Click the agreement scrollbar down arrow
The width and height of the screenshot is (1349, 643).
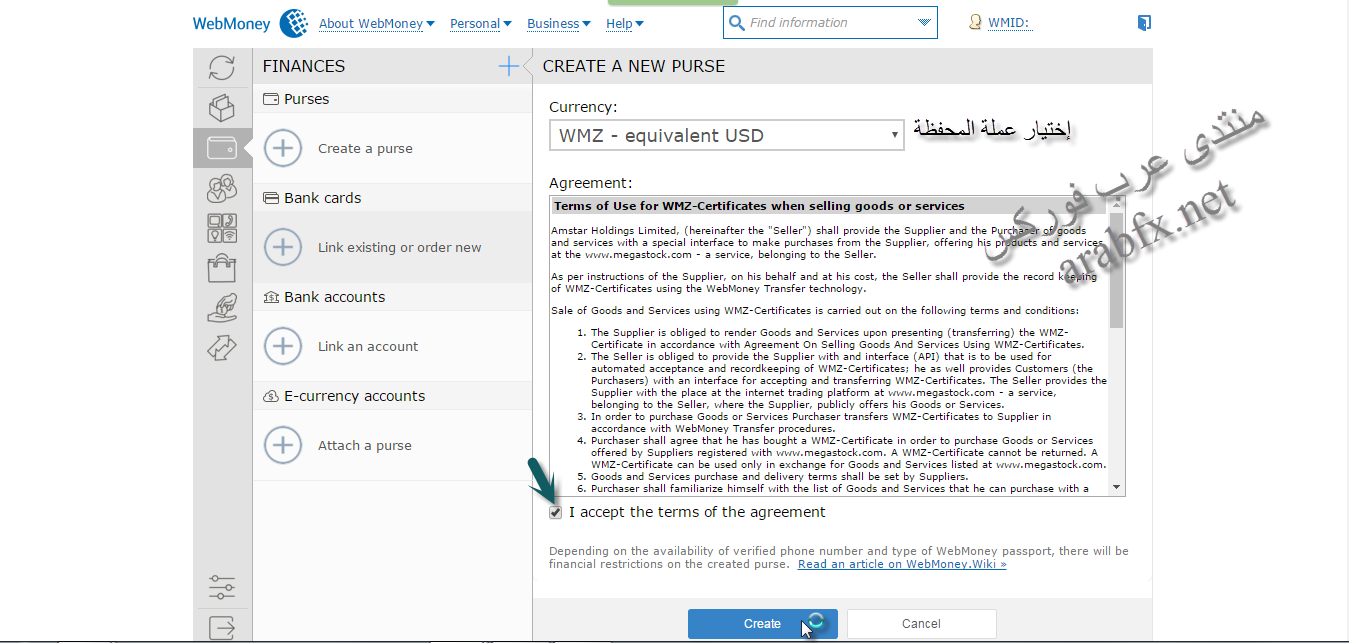(x=1117, y=488)
